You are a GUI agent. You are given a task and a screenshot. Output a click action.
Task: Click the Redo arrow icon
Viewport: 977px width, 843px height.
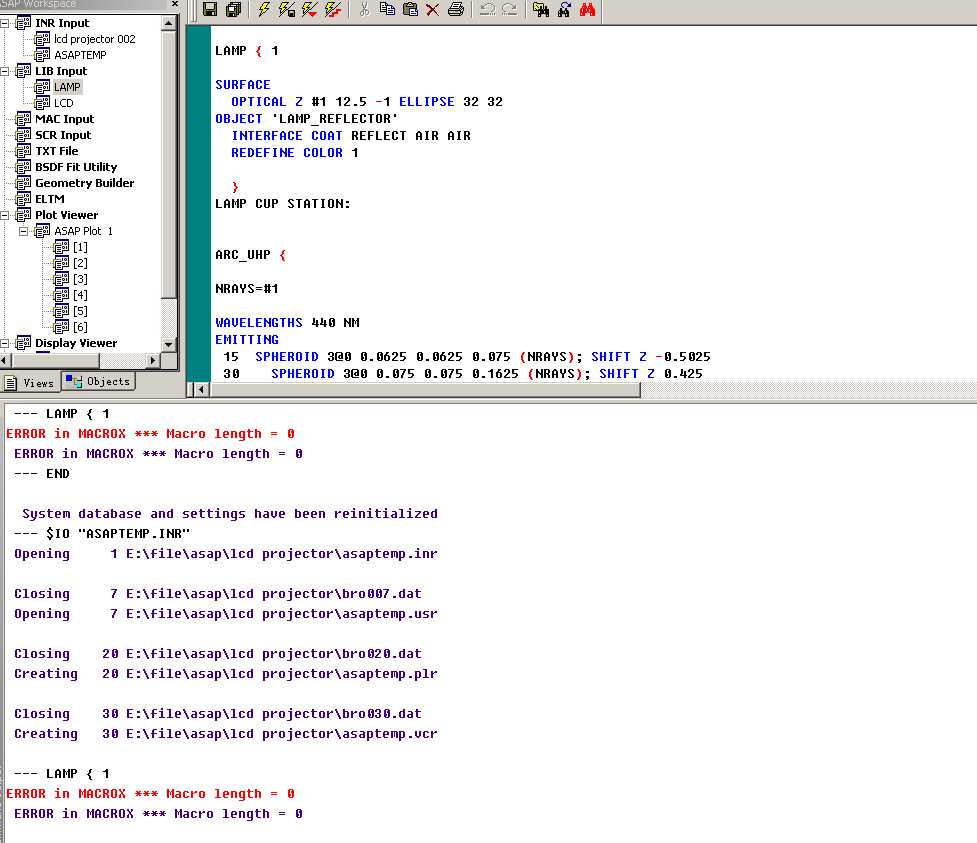pos(510,9)
